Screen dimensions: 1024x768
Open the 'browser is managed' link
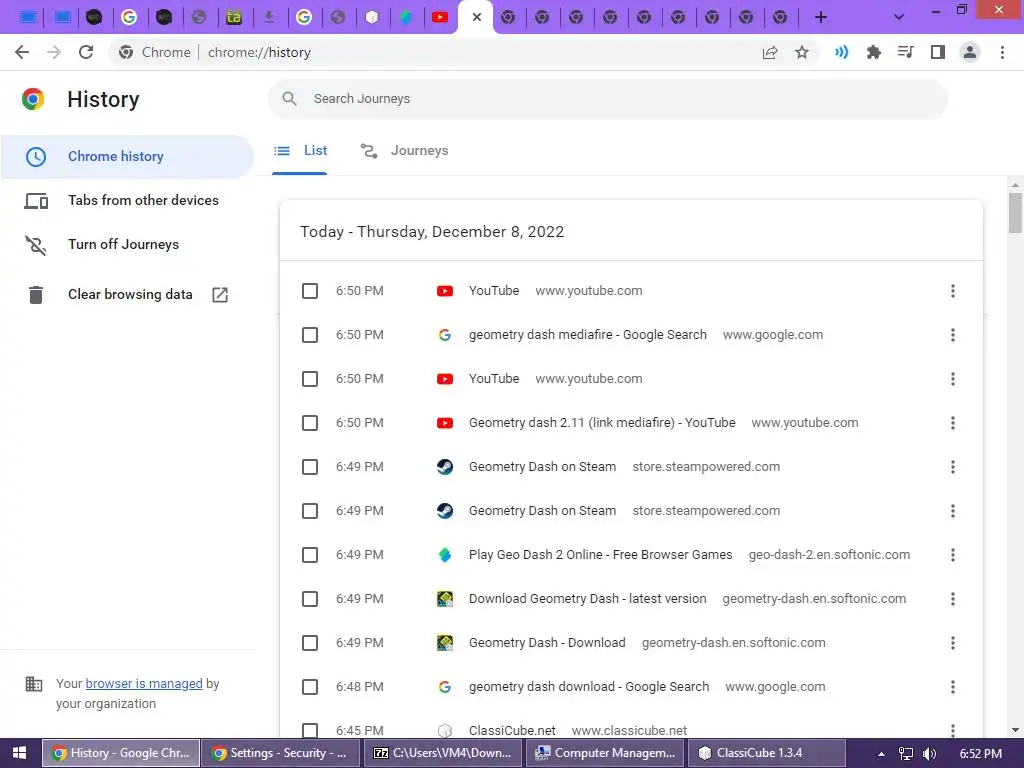(x=144, y=684)
